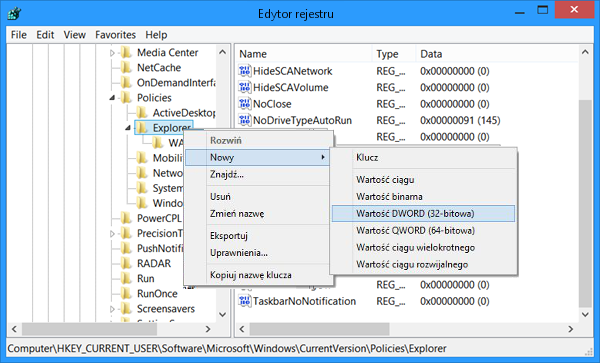Viewport: 600px width, 363px height.
Task: Select the HideSCAVolume value name
Action: (291, 88)
